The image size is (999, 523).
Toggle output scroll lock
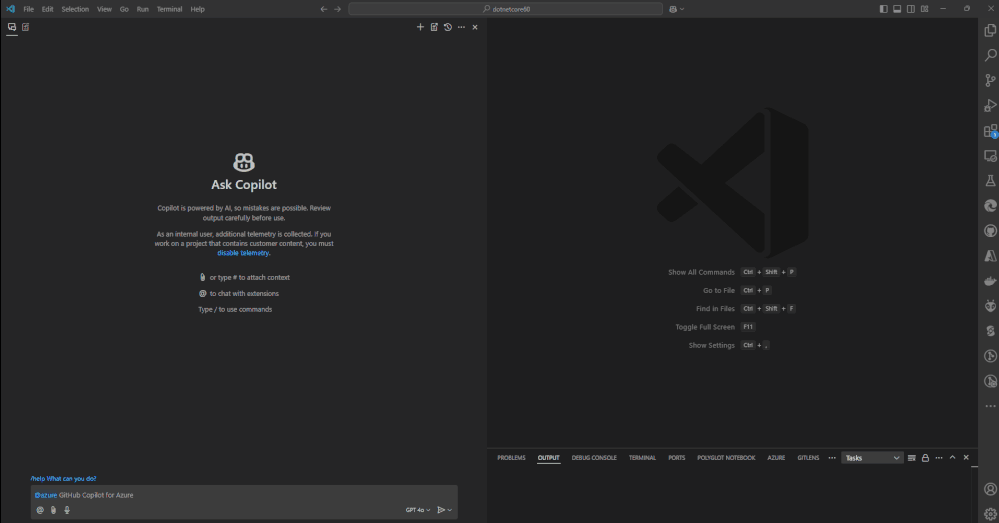(x=925, y=457)
